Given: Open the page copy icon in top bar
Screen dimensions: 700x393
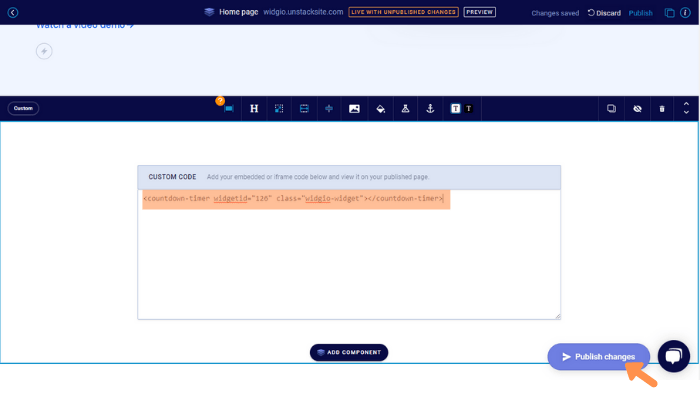Looking at the screenshot, I should [x=669, y=13].
